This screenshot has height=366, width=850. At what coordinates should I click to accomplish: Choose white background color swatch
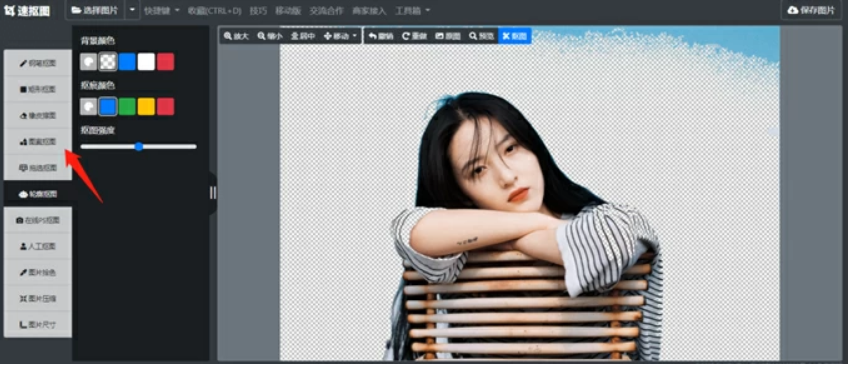146,62
